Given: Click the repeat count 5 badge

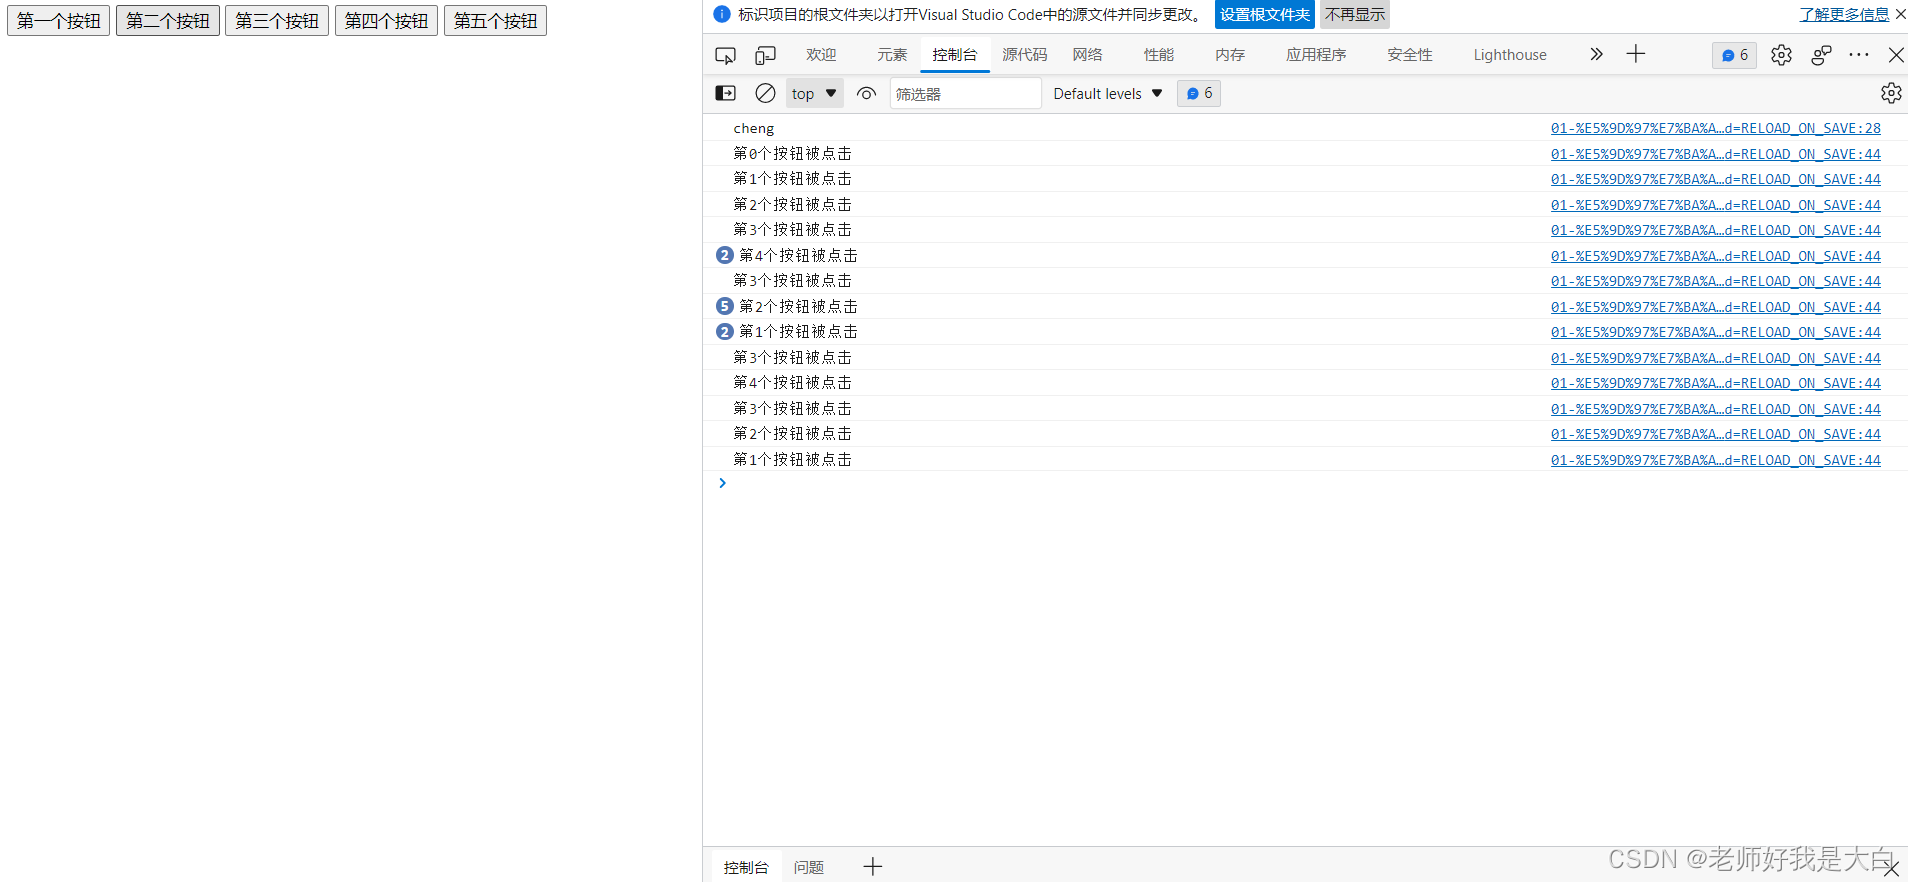Looking at the screenshot, I should coord(725,306).
